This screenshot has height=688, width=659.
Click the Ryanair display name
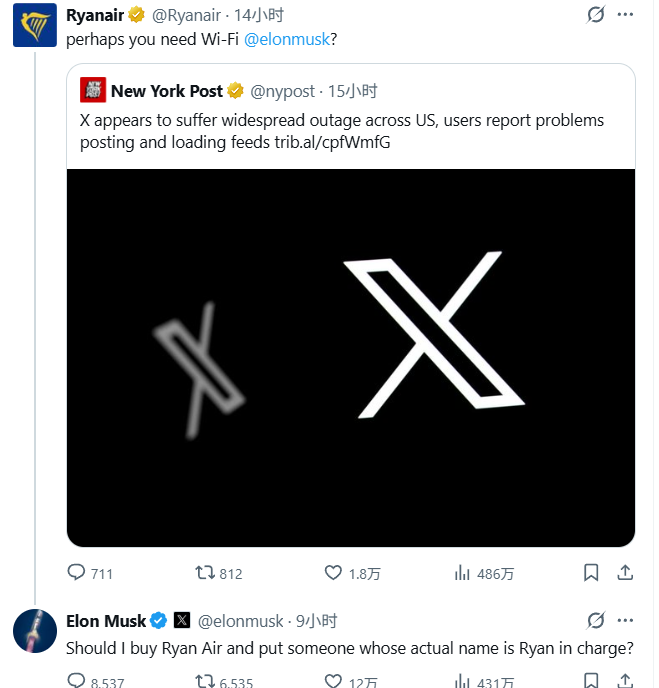pyautogui.click(x=94, y=15)
